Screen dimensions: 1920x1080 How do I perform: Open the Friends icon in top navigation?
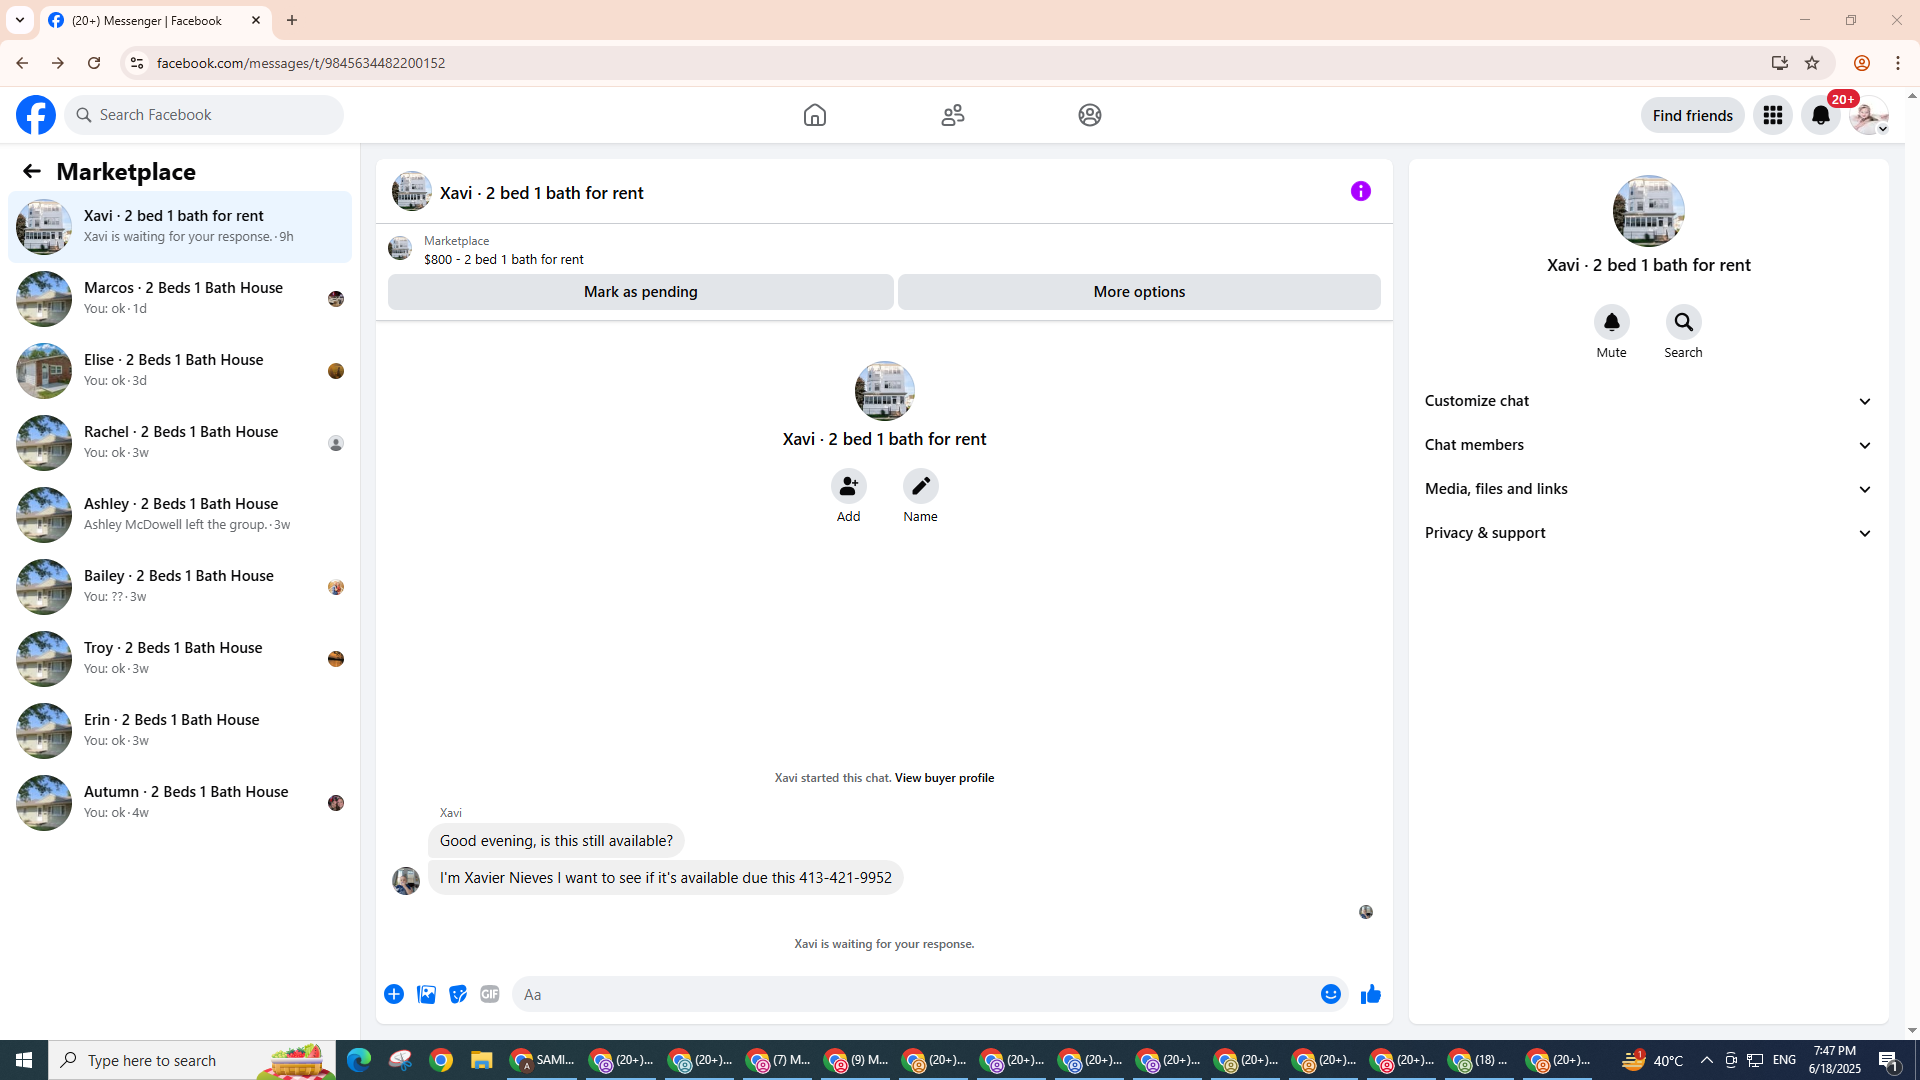953,115
